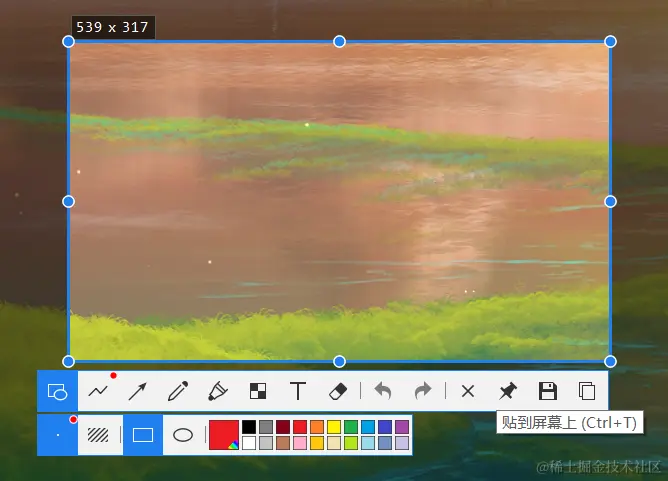
Task: Click the top-left selection handle
Action: (x=68, y=41)
